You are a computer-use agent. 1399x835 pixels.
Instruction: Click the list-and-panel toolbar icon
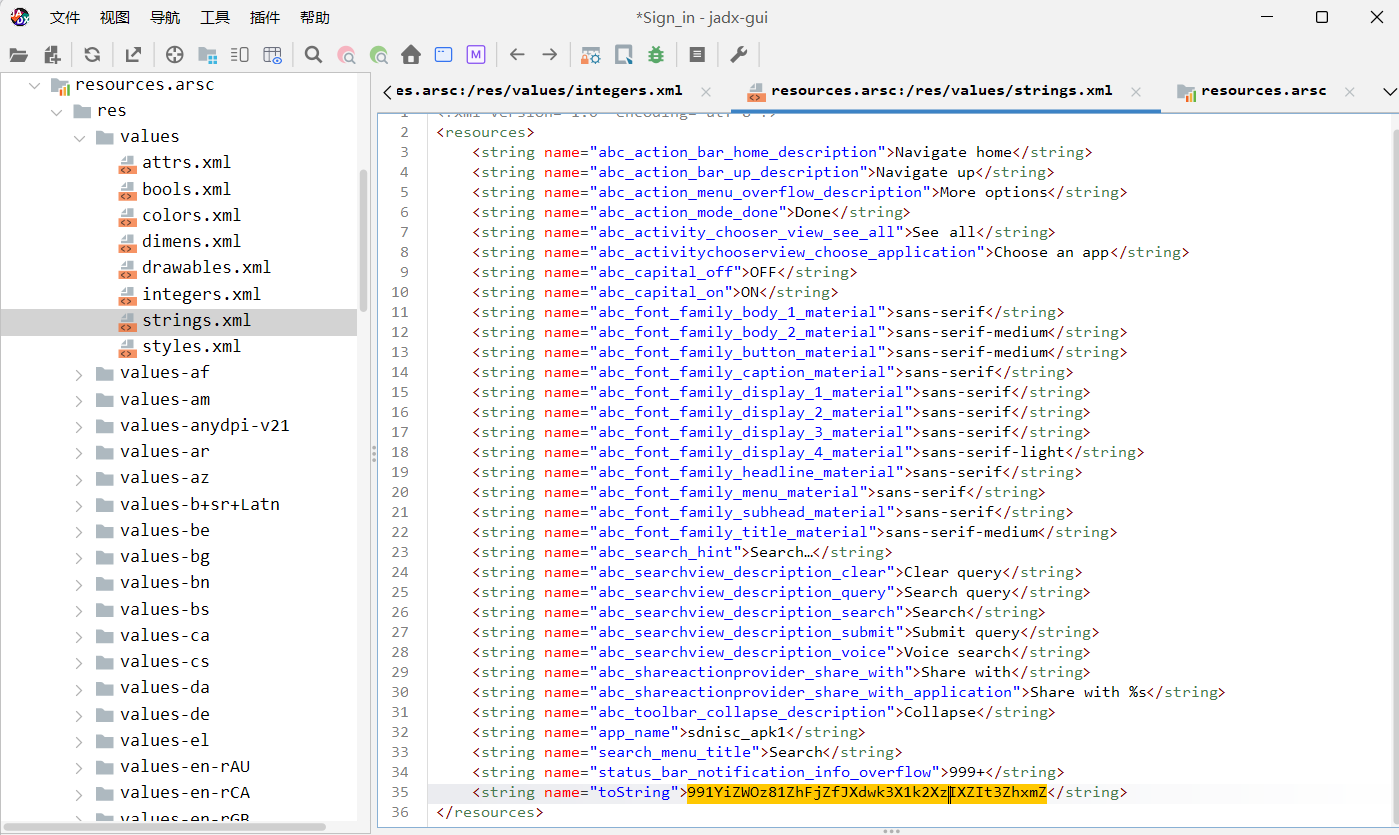coord(239,55)
